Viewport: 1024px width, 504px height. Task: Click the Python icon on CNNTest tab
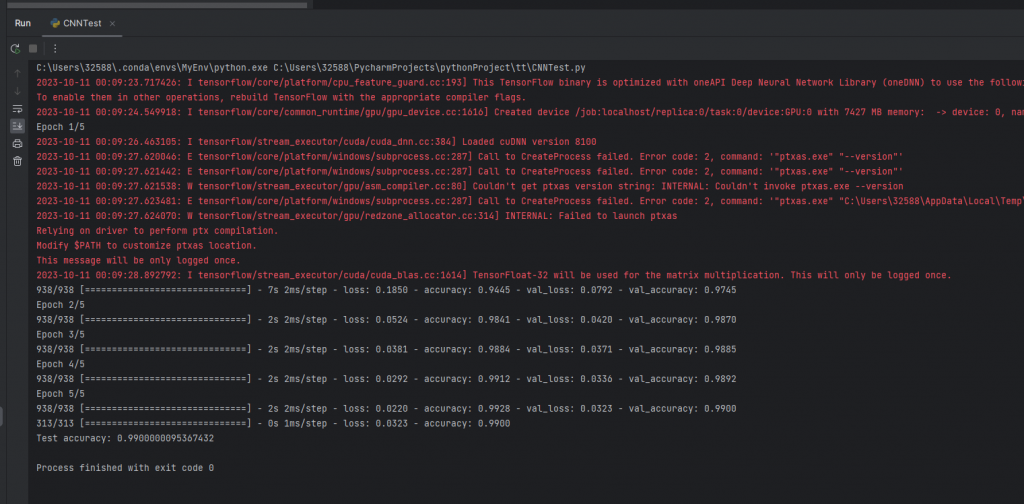(x=56, y=24)
